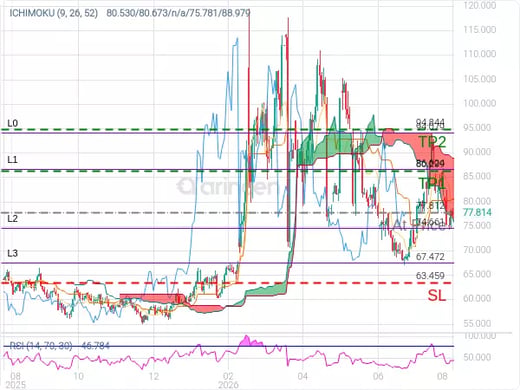Viewport: 520px width, 390px height.
Task: Select the red SL stop-loss label
Action: 437,295
